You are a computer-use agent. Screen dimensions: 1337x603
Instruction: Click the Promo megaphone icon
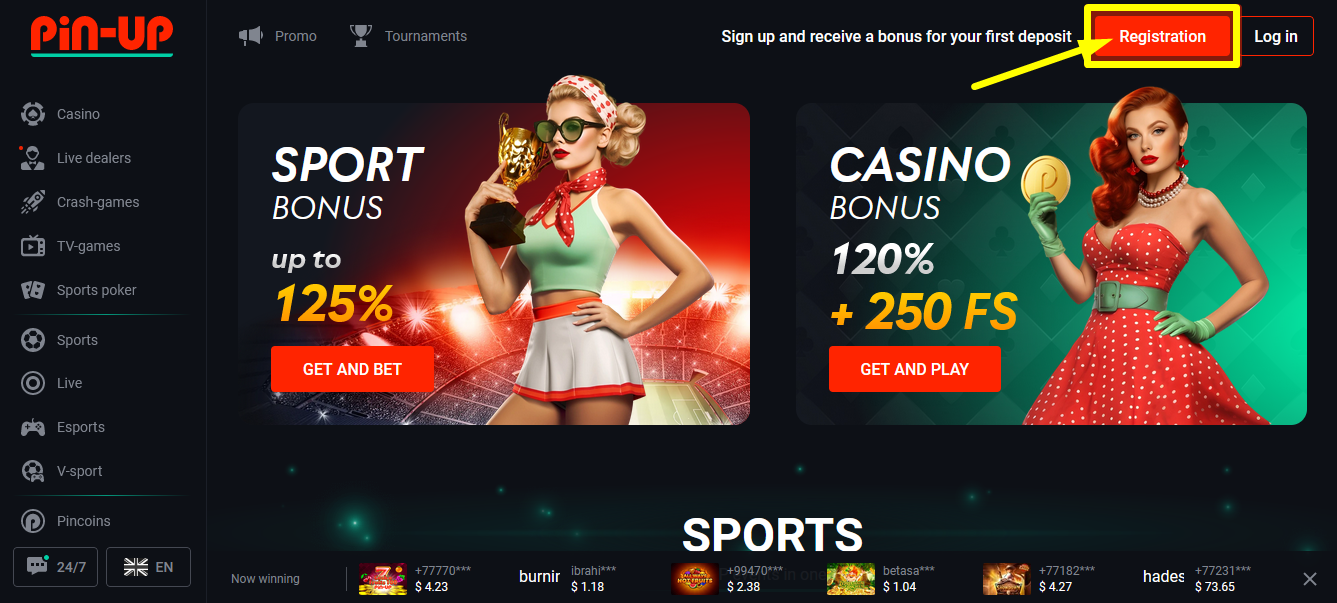[250, 36]
